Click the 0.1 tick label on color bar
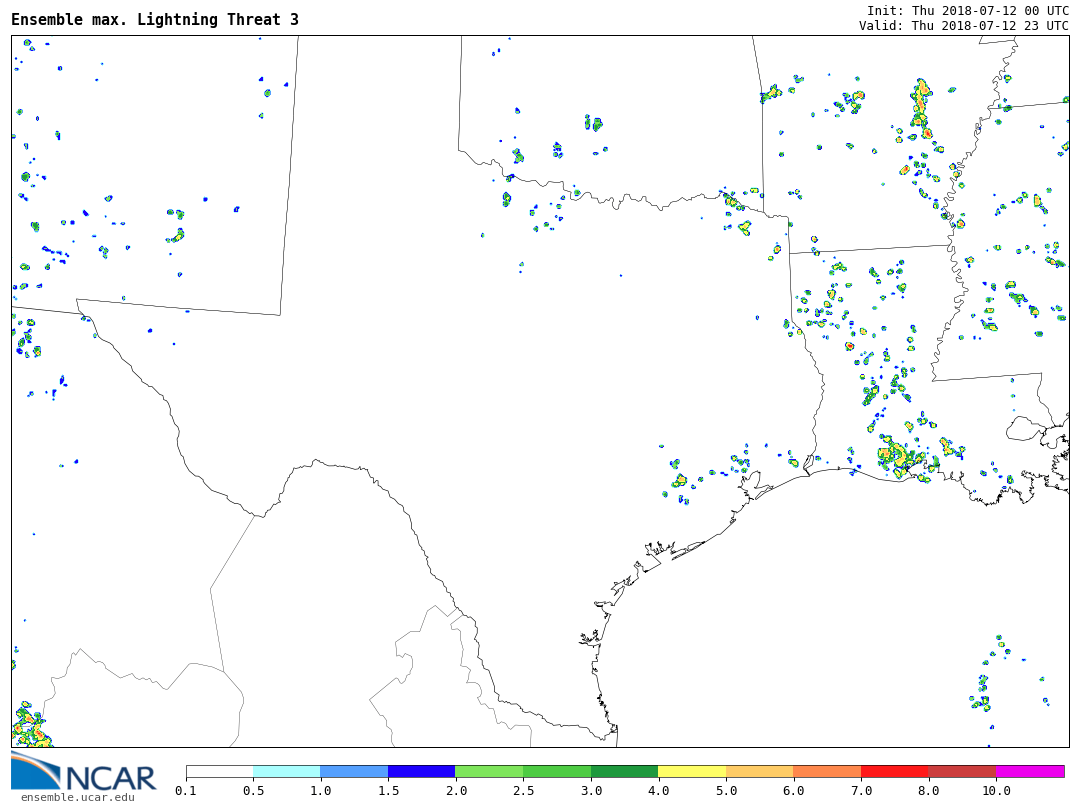The height and width of the screenshot is (810, 1080). [x=186, y=791]
